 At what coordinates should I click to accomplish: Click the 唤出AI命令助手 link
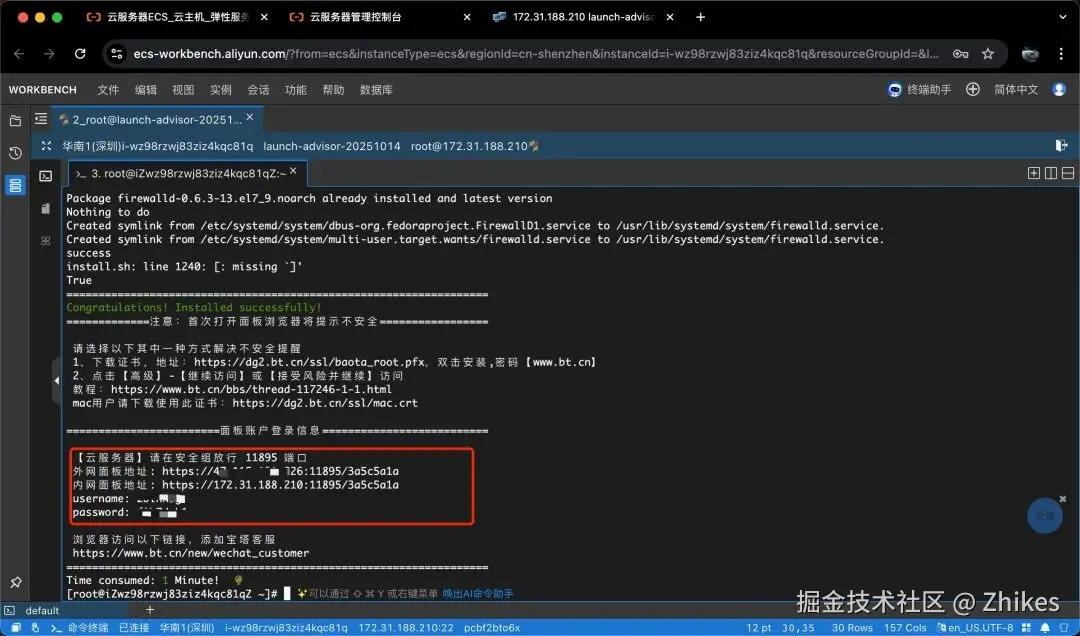coord(478,593)
